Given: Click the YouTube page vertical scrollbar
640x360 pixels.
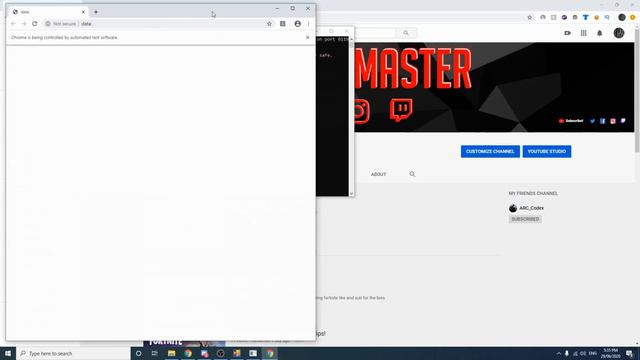Looking at the screenshot, I should [x=637, y=90].
